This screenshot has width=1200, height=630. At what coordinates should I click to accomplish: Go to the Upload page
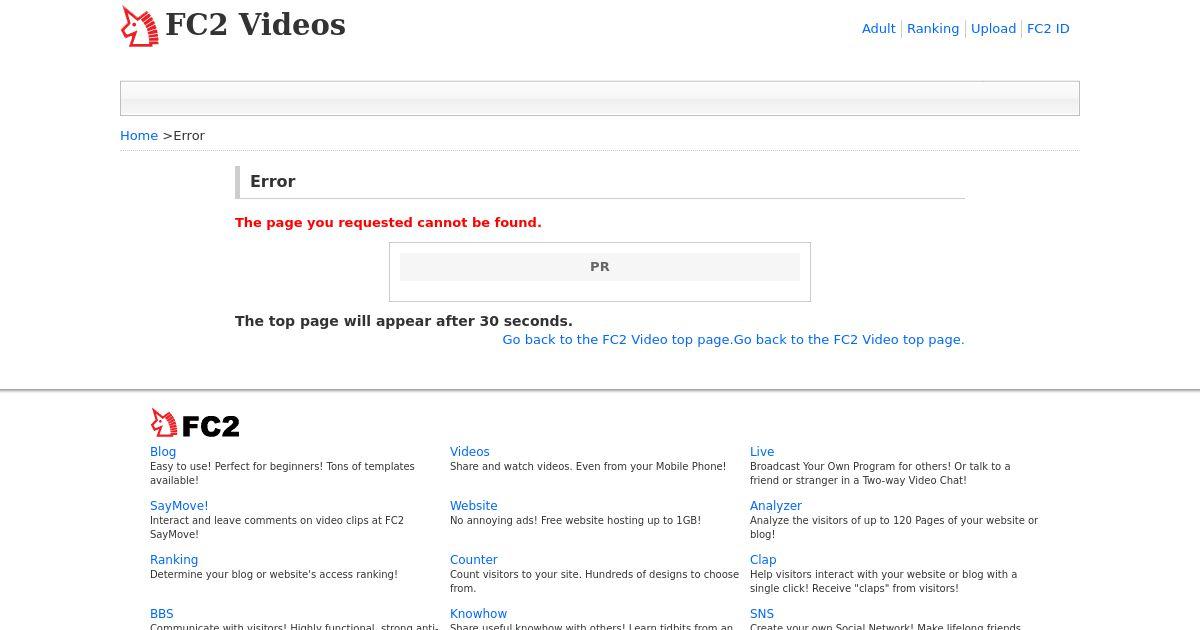click(993, 29)
